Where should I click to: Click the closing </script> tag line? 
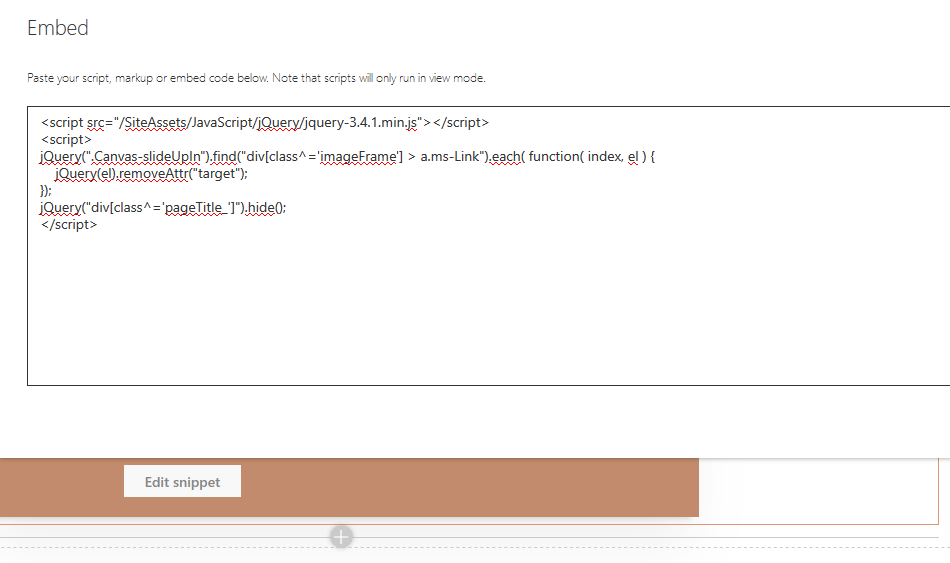(x=68, y=224)
